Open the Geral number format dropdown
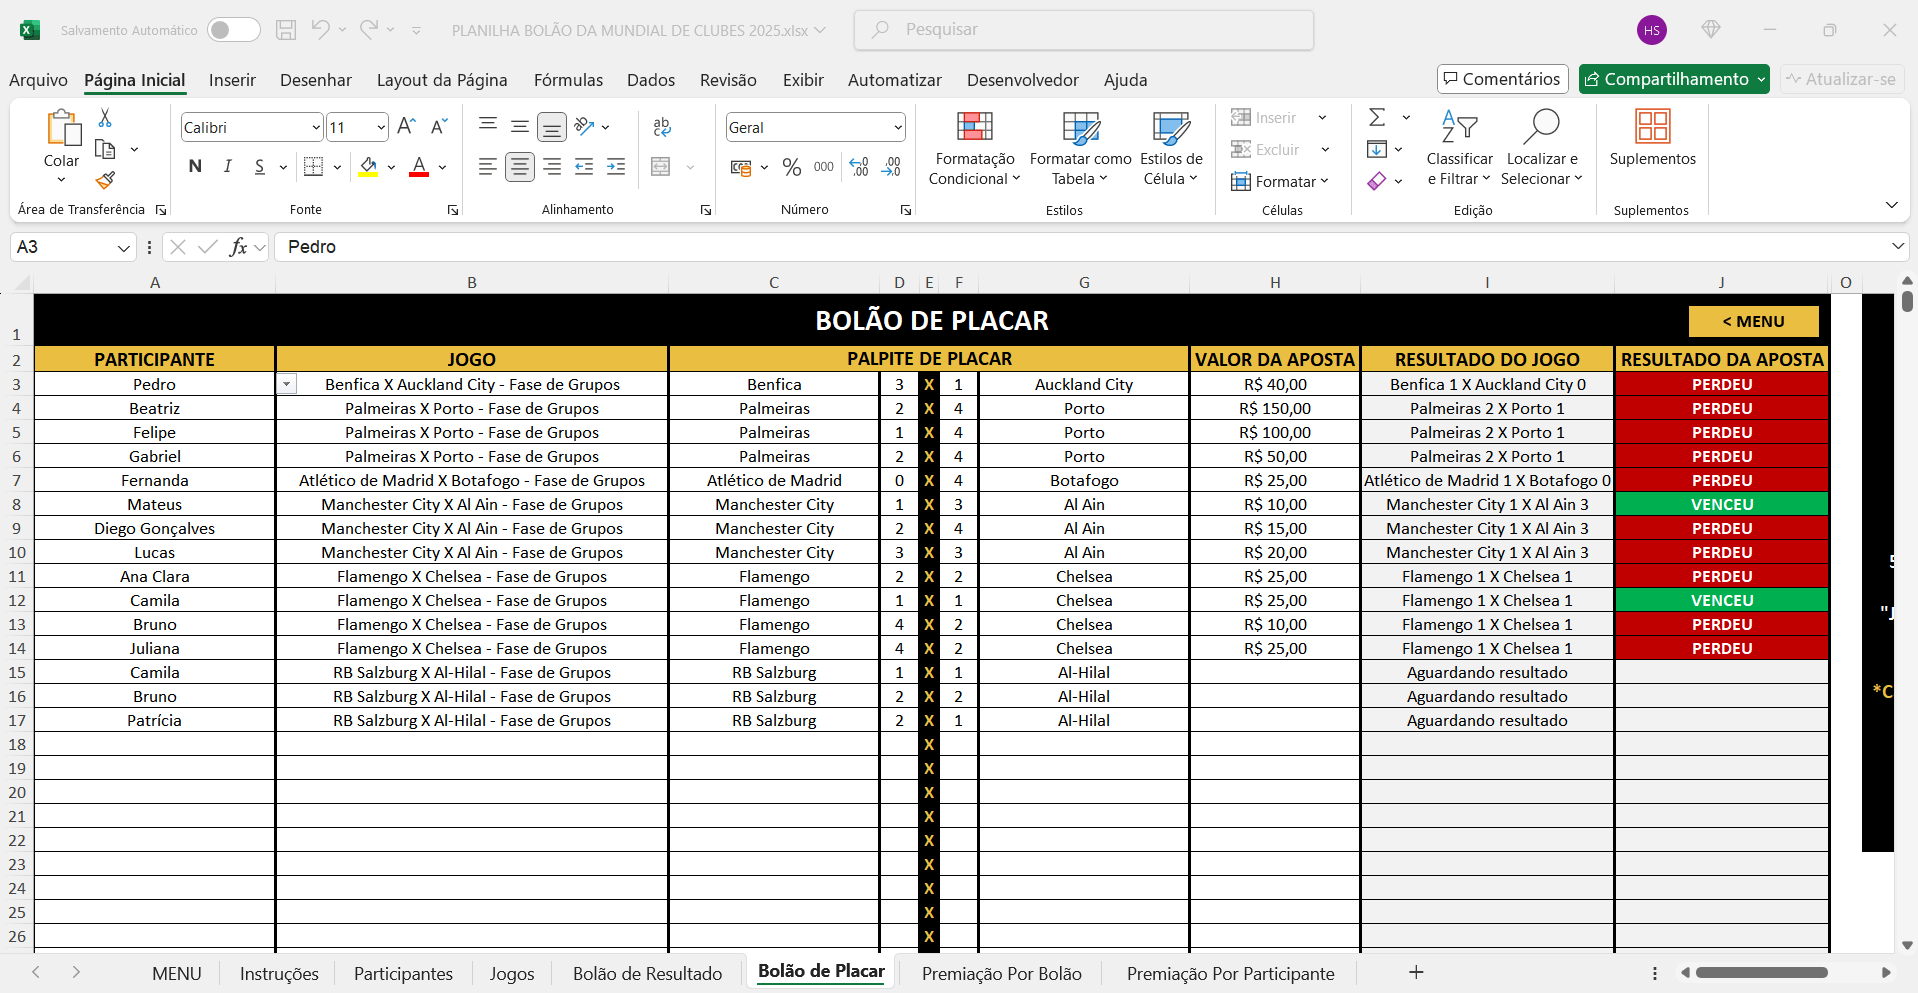 pos(898,127)
